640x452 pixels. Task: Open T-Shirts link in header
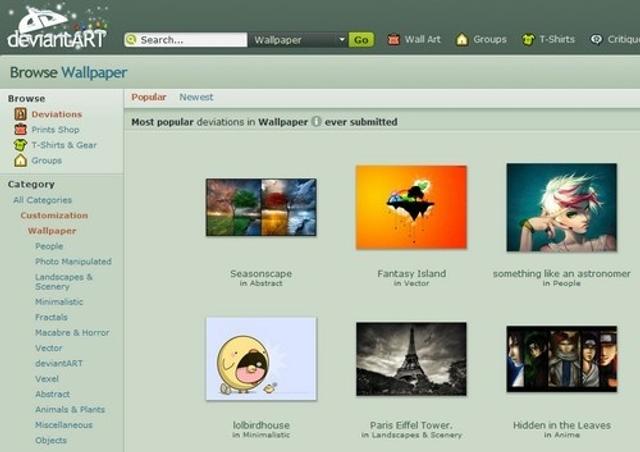point(557,40)
